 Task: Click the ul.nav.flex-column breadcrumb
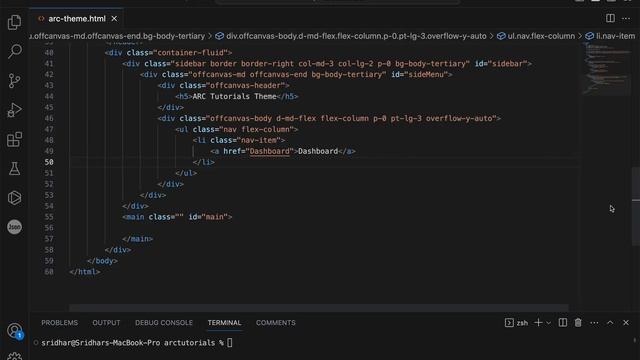coord(536,36)
